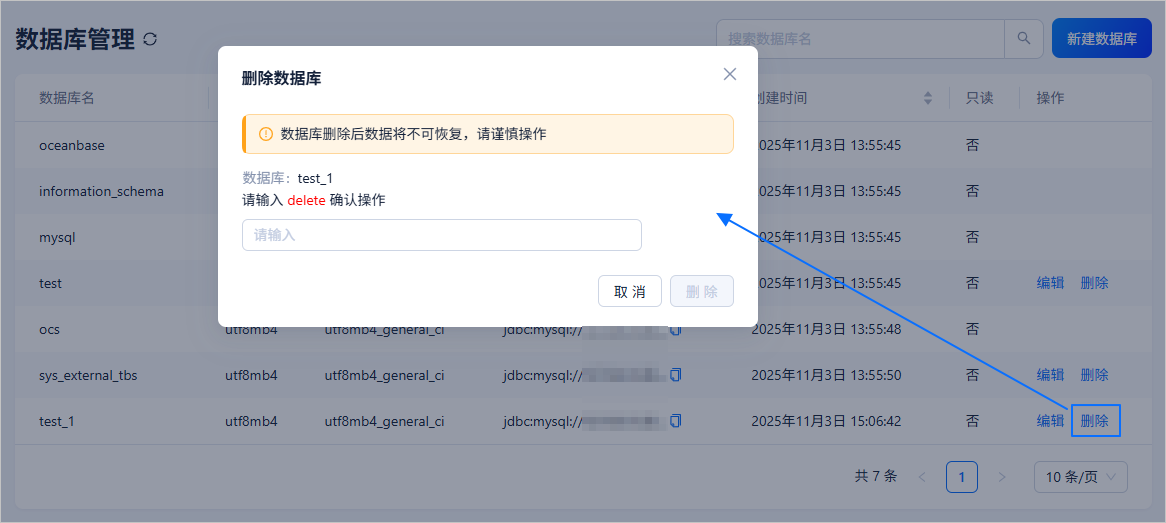Screen dimensions: 1166x523
Task: Close the 删除数据库 dialog with X
Action: 730,74
